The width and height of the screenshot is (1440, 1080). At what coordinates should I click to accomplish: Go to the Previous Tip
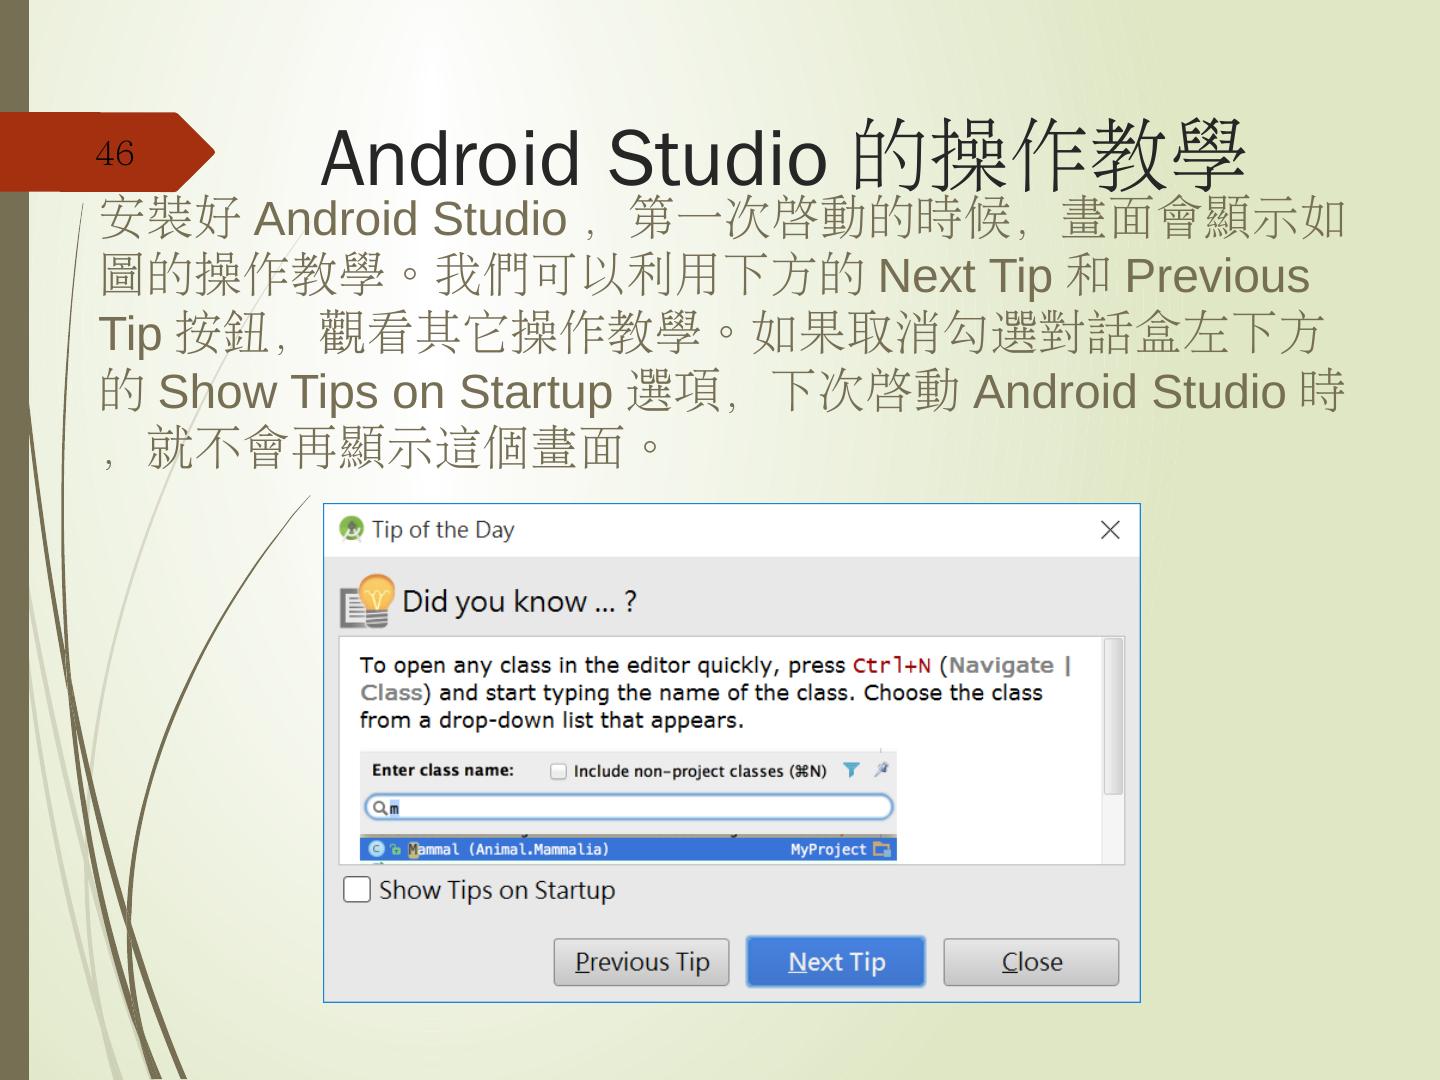[x=642, y=962]
